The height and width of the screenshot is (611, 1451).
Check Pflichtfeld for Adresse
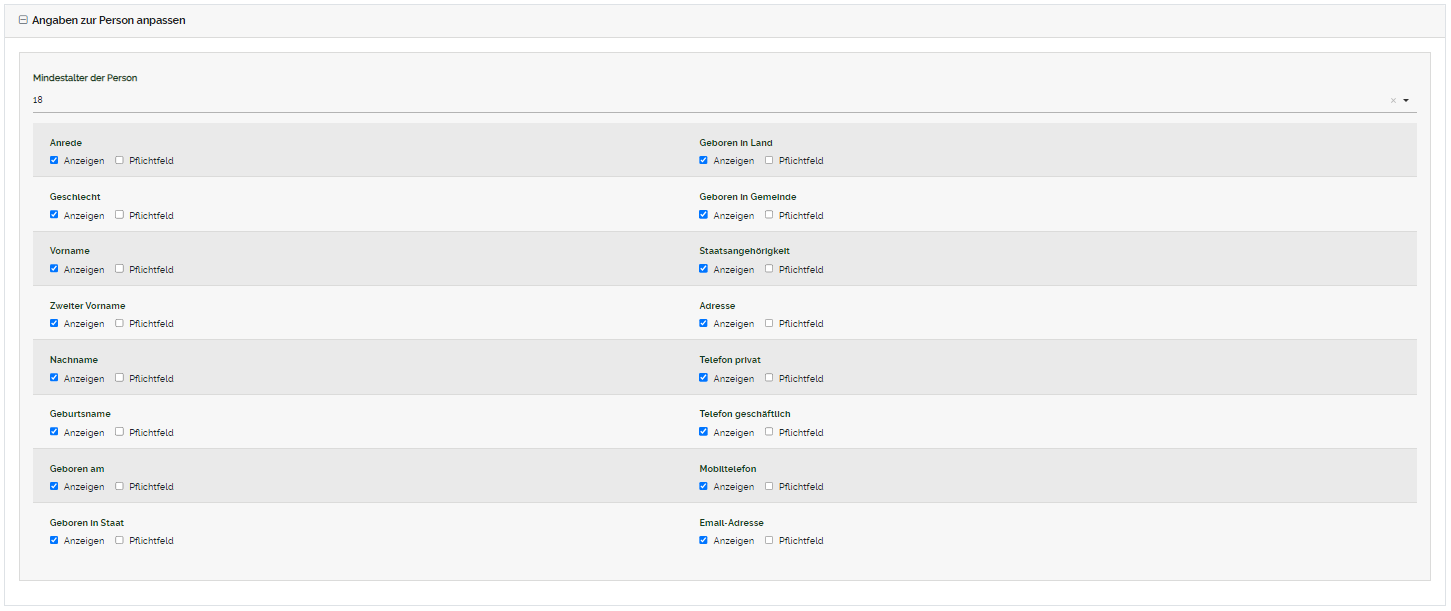(769, 323)
